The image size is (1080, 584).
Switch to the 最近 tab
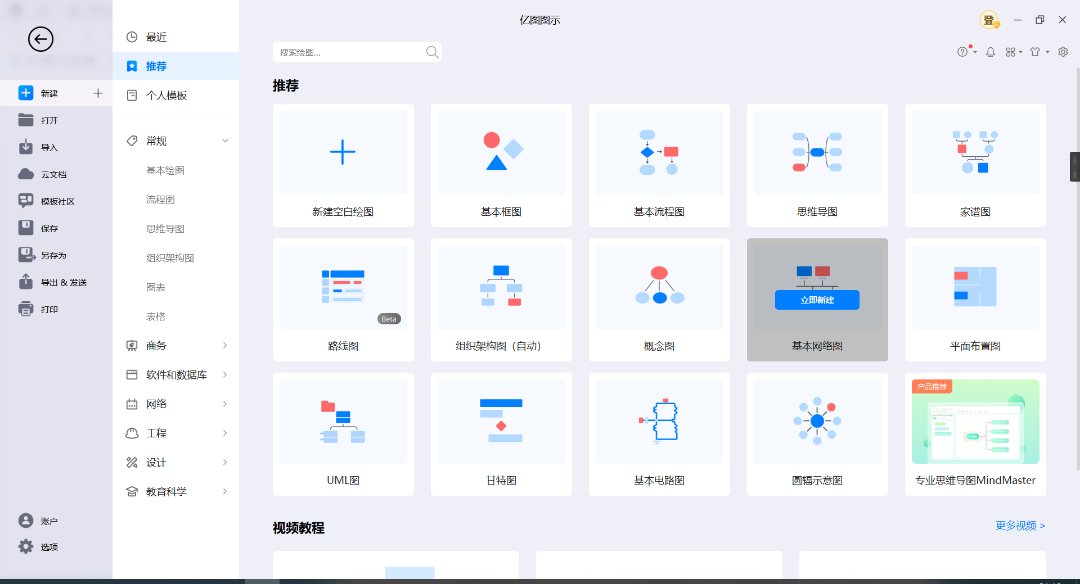(x=156, y=37)
